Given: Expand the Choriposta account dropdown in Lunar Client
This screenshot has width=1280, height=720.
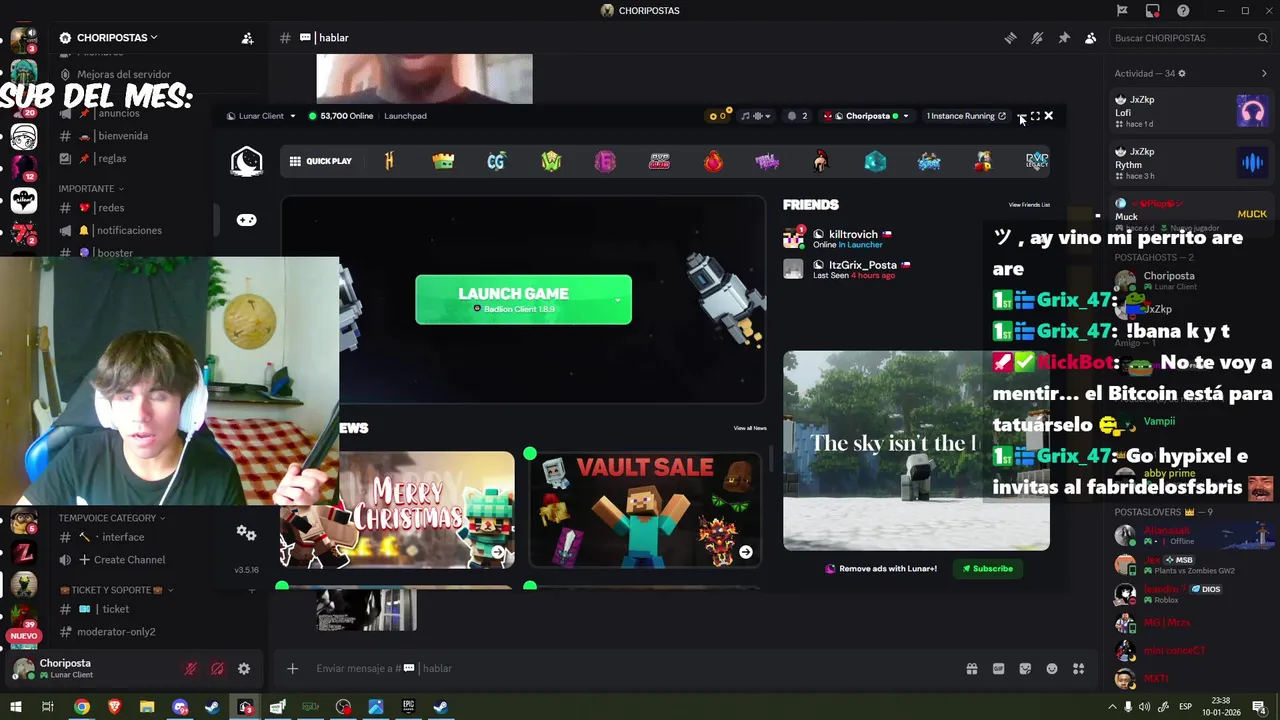Looking at the screenshot, I should click(866, 116).
